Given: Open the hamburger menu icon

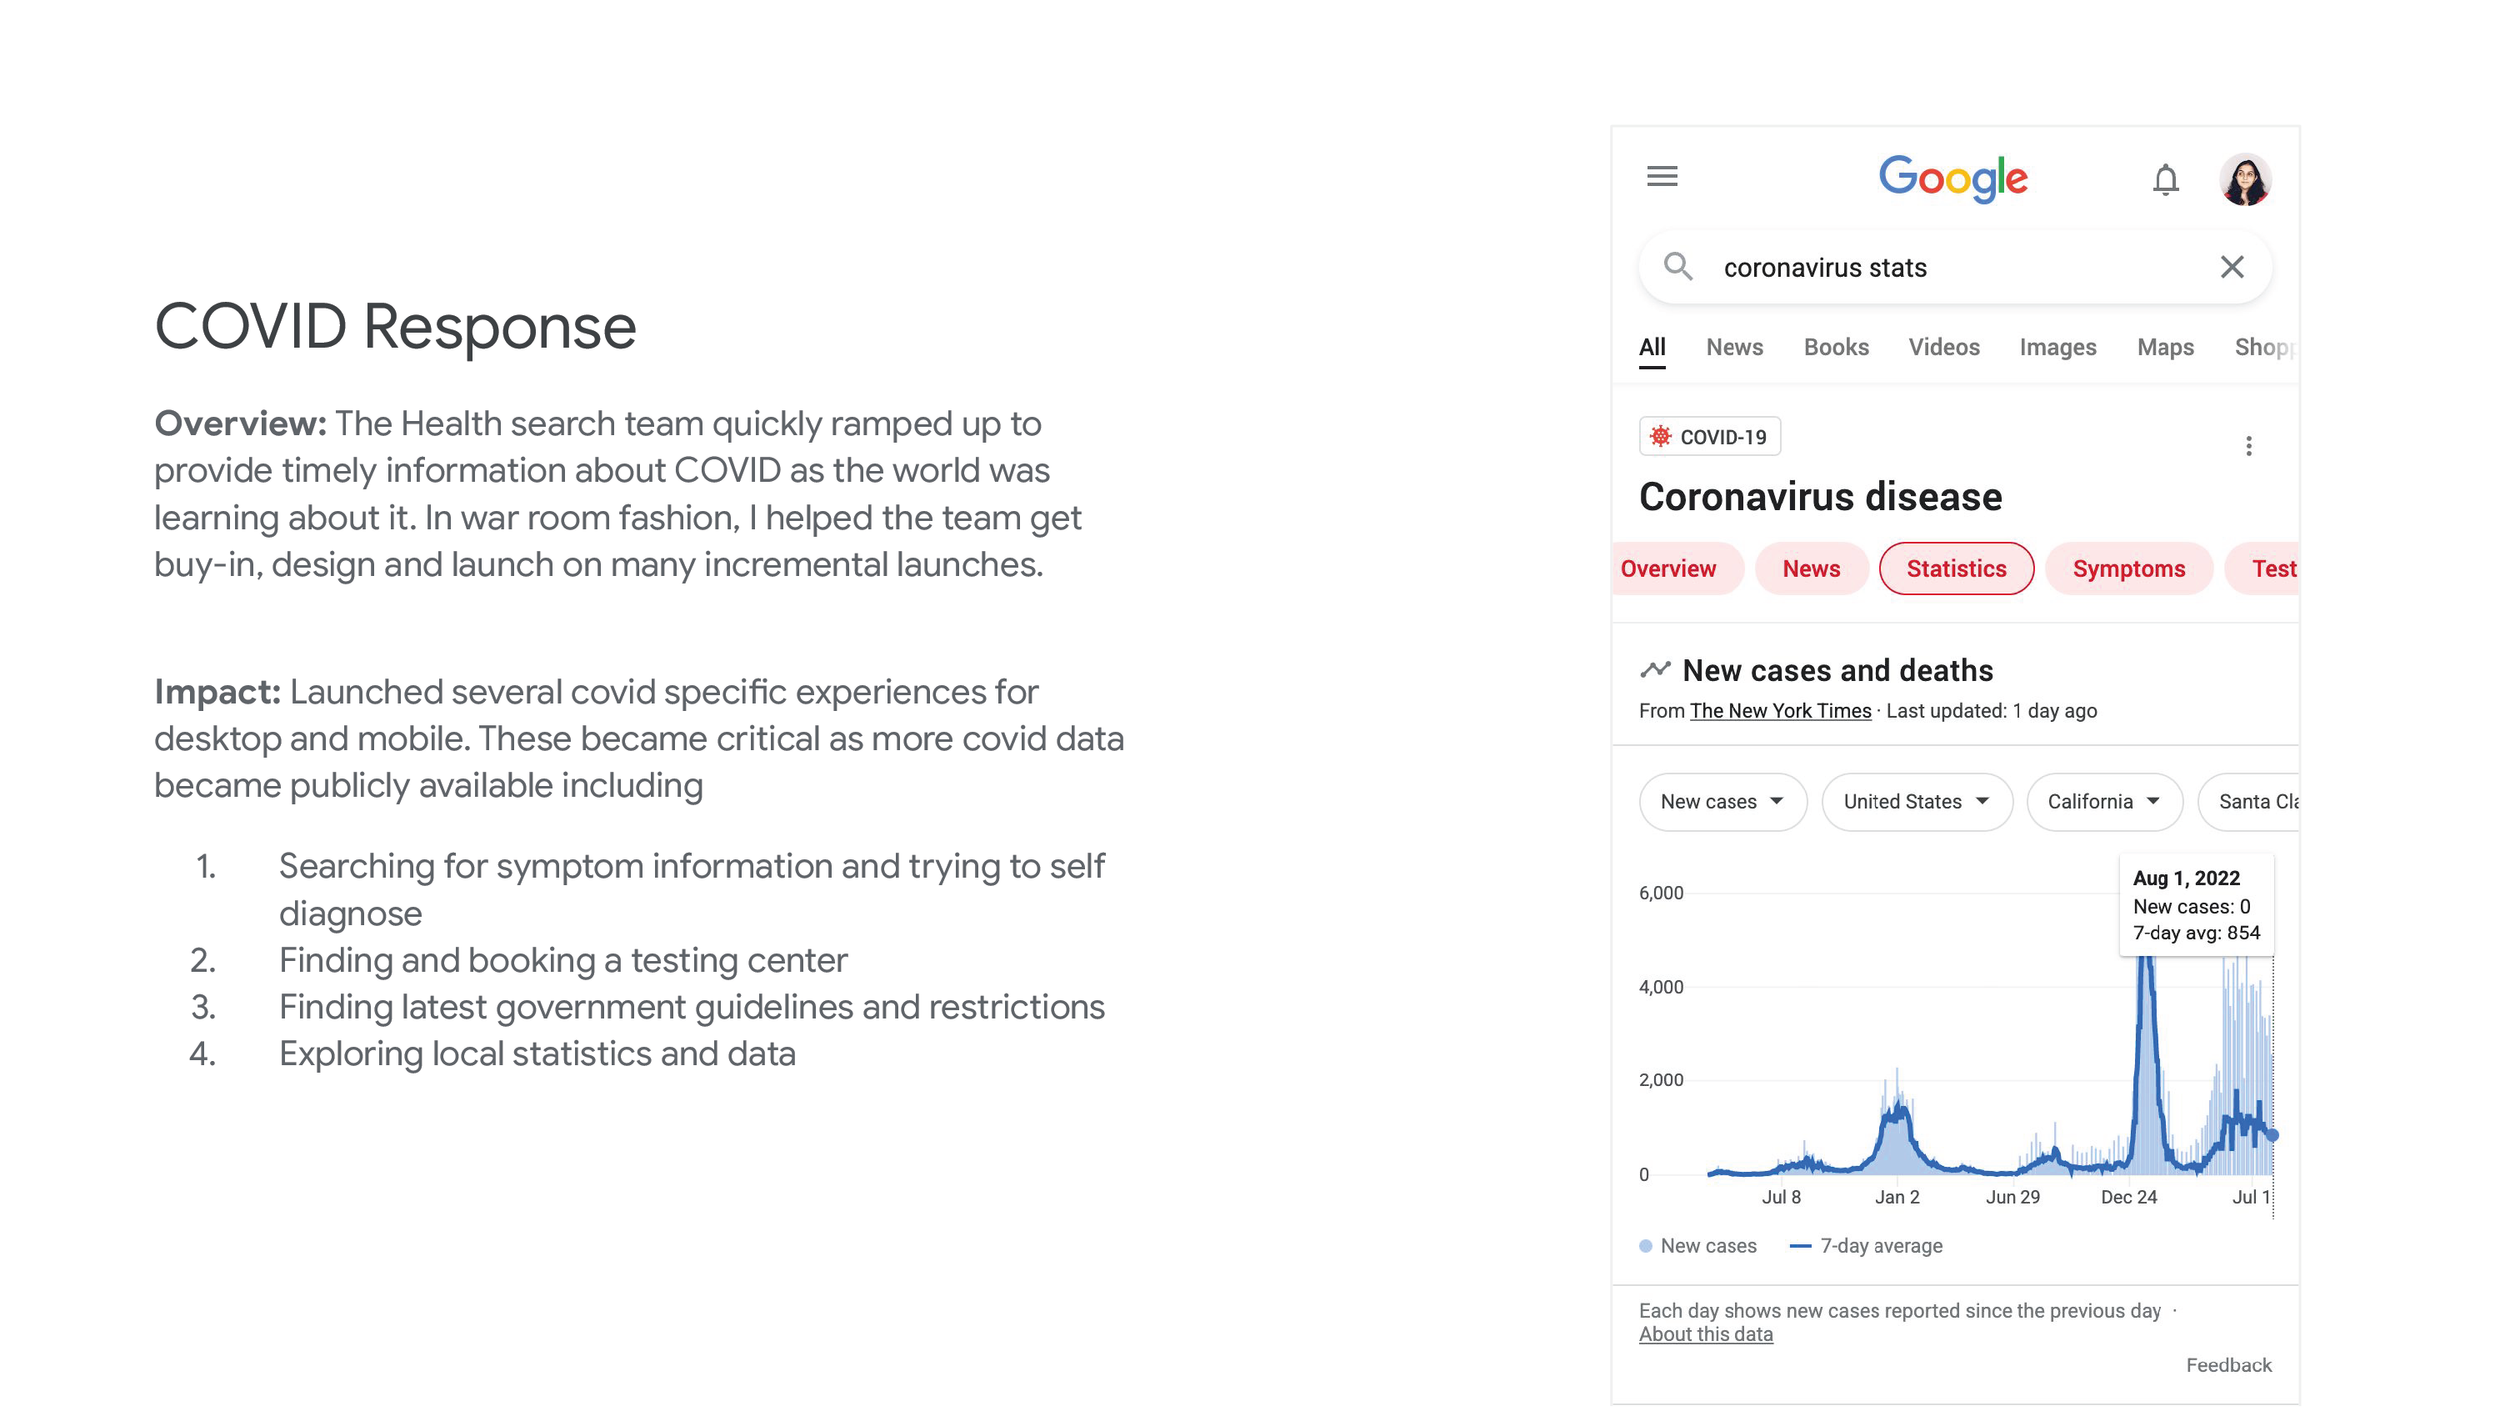Looking at the screenshot, I should pos(1662,177).
